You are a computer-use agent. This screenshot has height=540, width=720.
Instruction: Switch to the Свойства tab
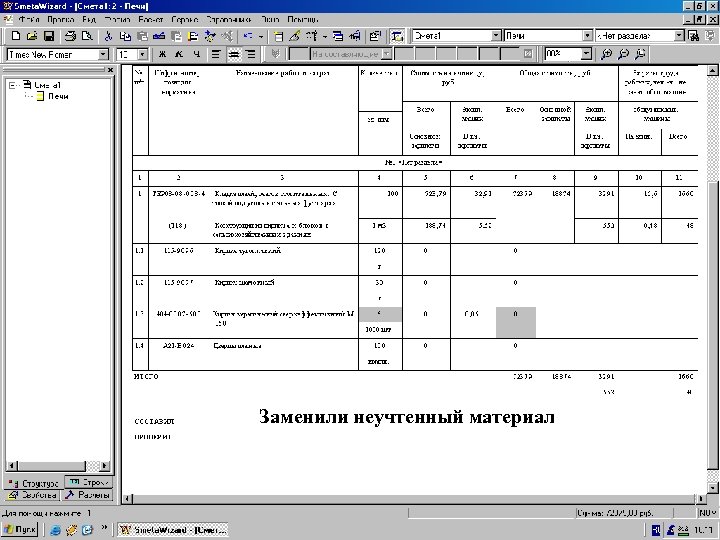[33, 495]
